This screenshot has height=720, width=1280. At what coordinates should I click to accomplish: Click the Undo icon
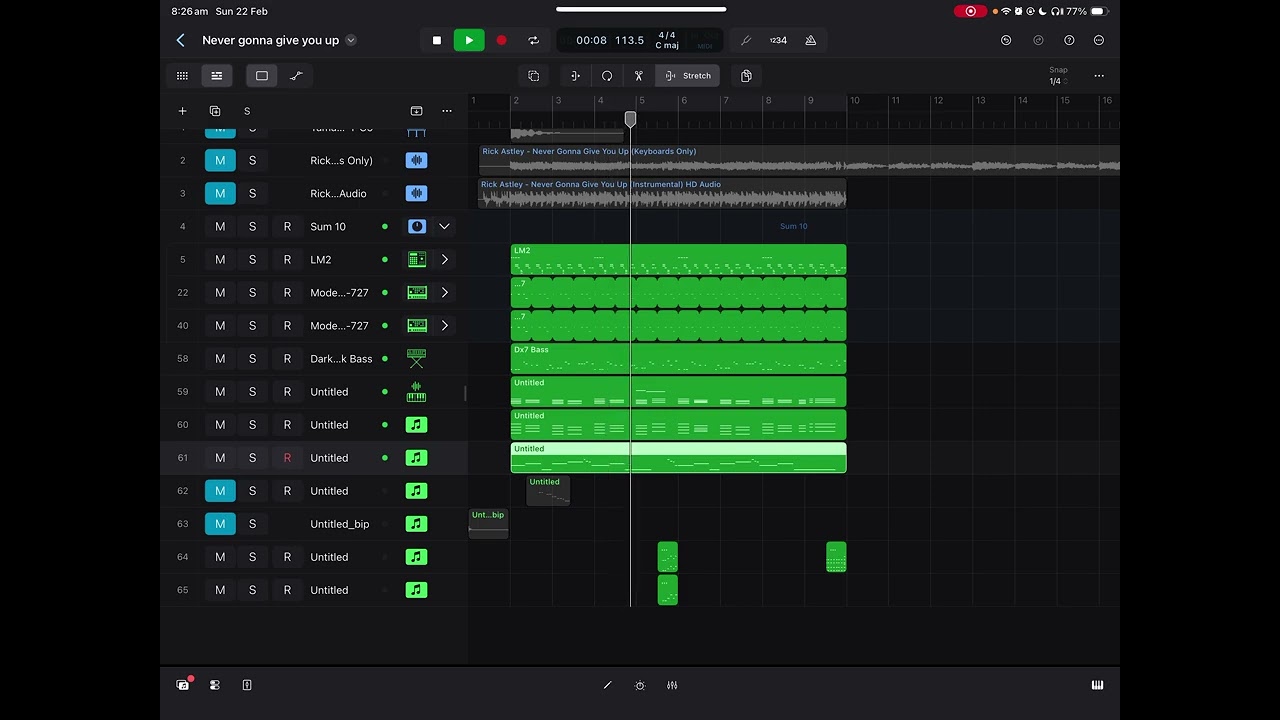(1006, 40)
